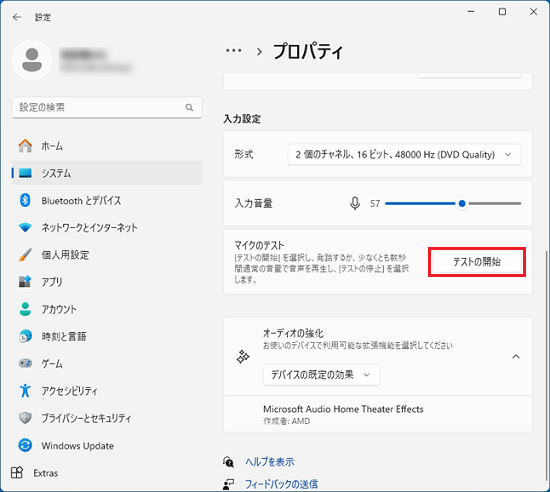The image size is (550, 492).
Task: Click the input volume value 57
Action: [375, 203]
